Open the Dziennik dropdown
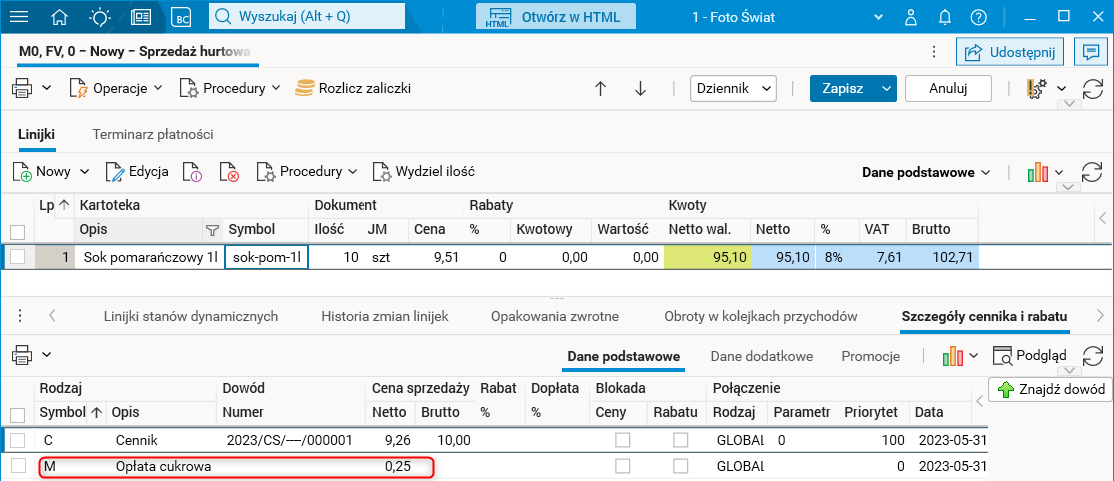 733,89
